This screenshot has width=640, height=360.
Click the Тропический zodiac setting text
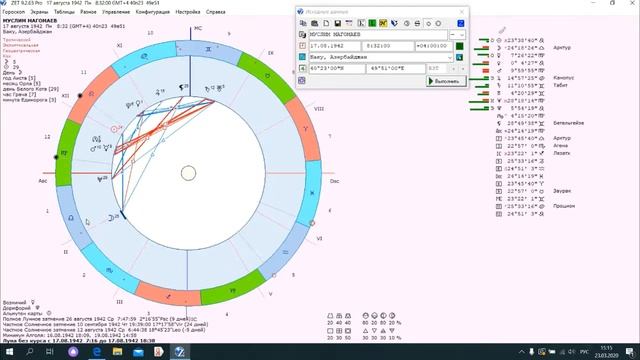tap(17, 40)
